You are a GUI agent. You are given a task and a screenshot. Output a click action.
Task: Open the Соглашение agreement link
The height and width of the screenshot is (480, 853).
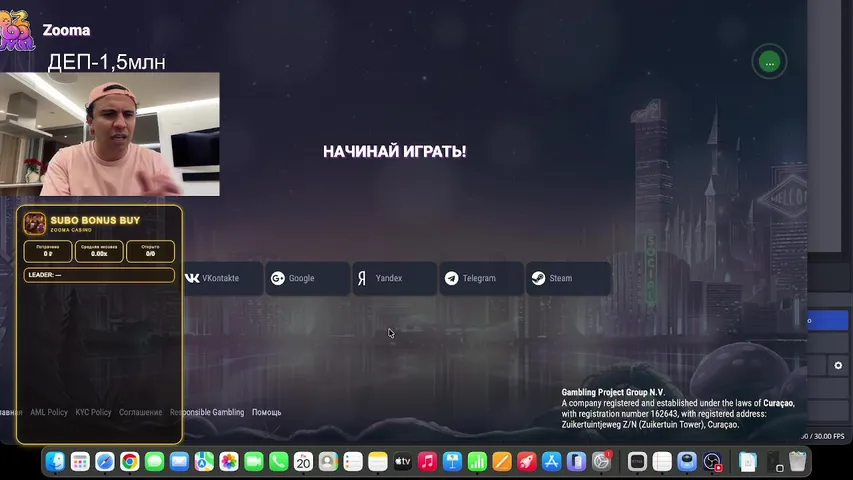[140, 412]
